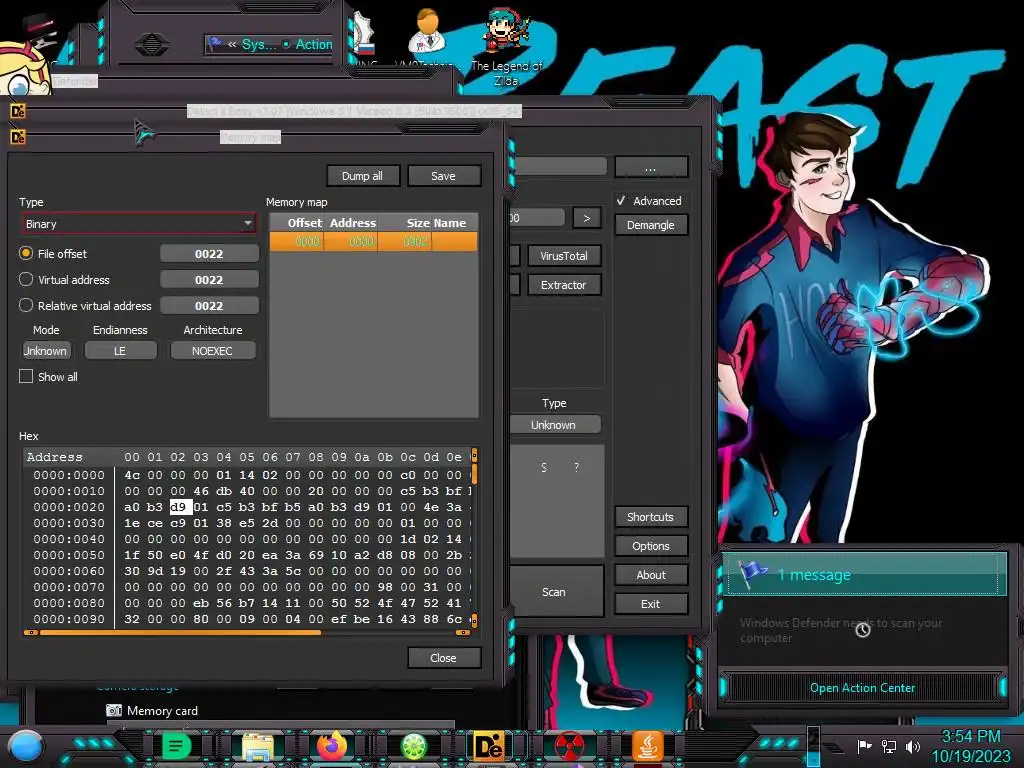The height and width of the screenshot is (768, 1024).
Task: Click the 0000:0050 address row label
Action: click(69, 554)
